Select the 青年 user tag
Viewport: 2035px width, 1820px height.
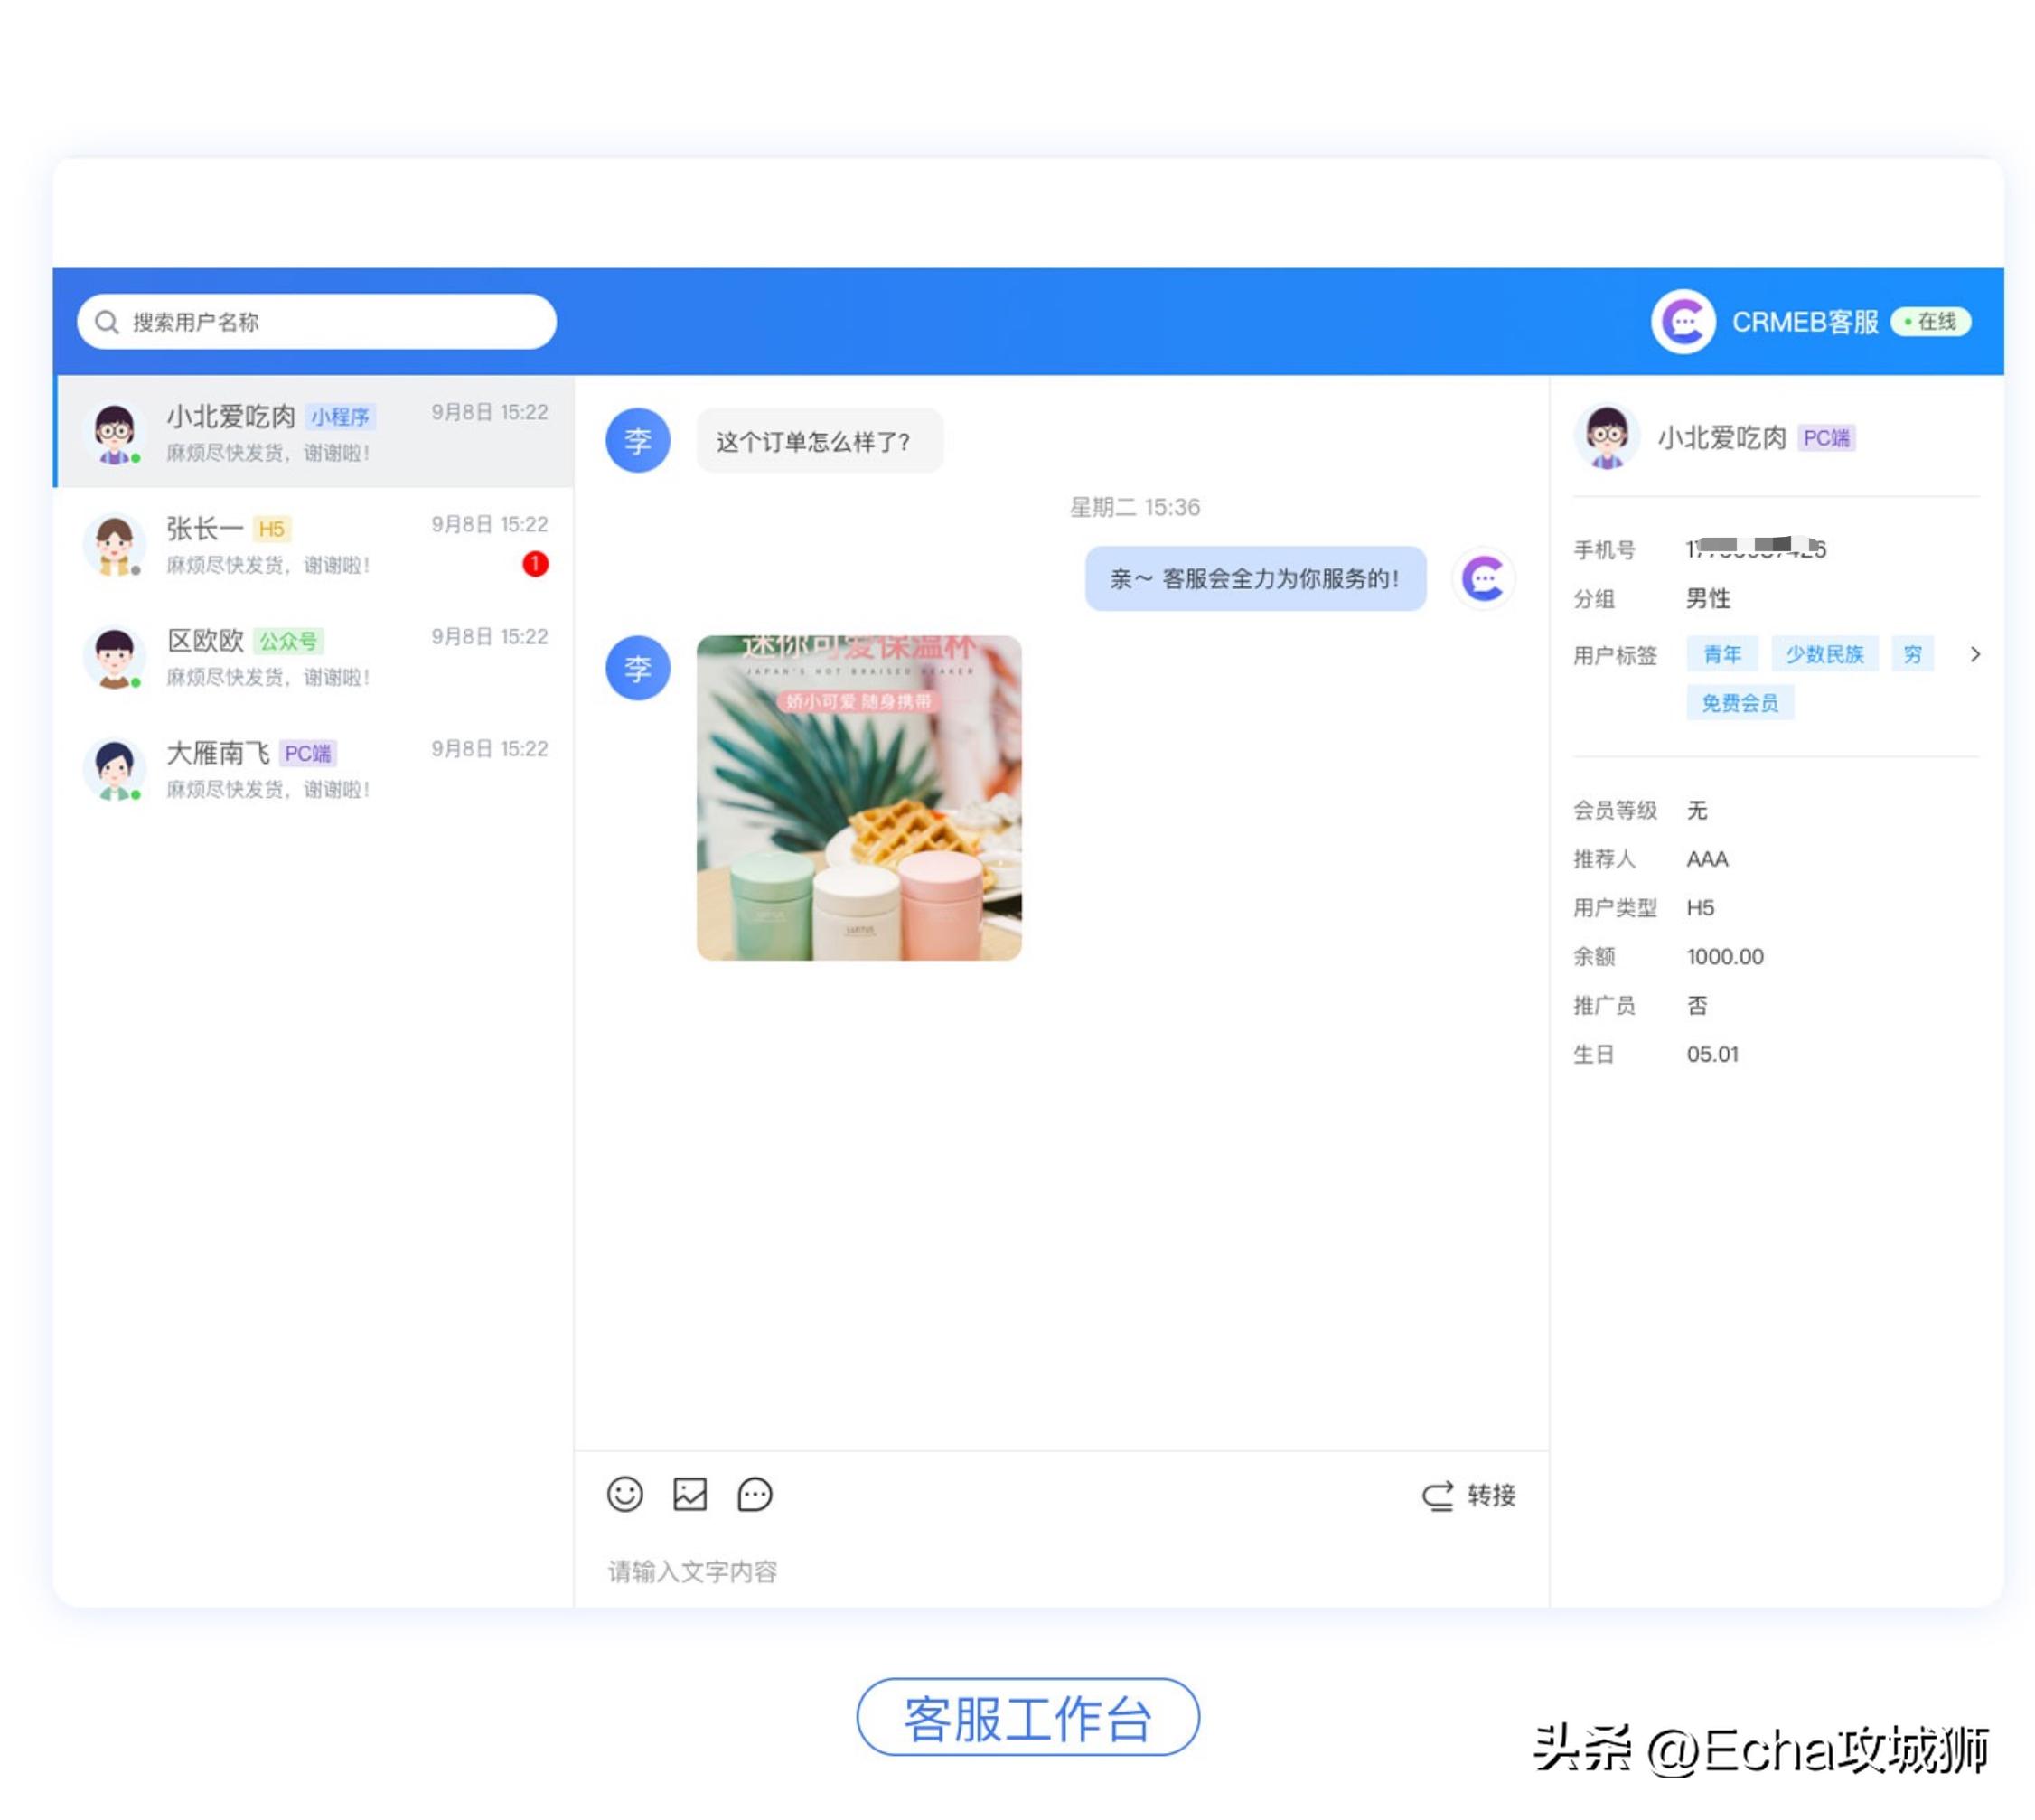[1722, 653]
